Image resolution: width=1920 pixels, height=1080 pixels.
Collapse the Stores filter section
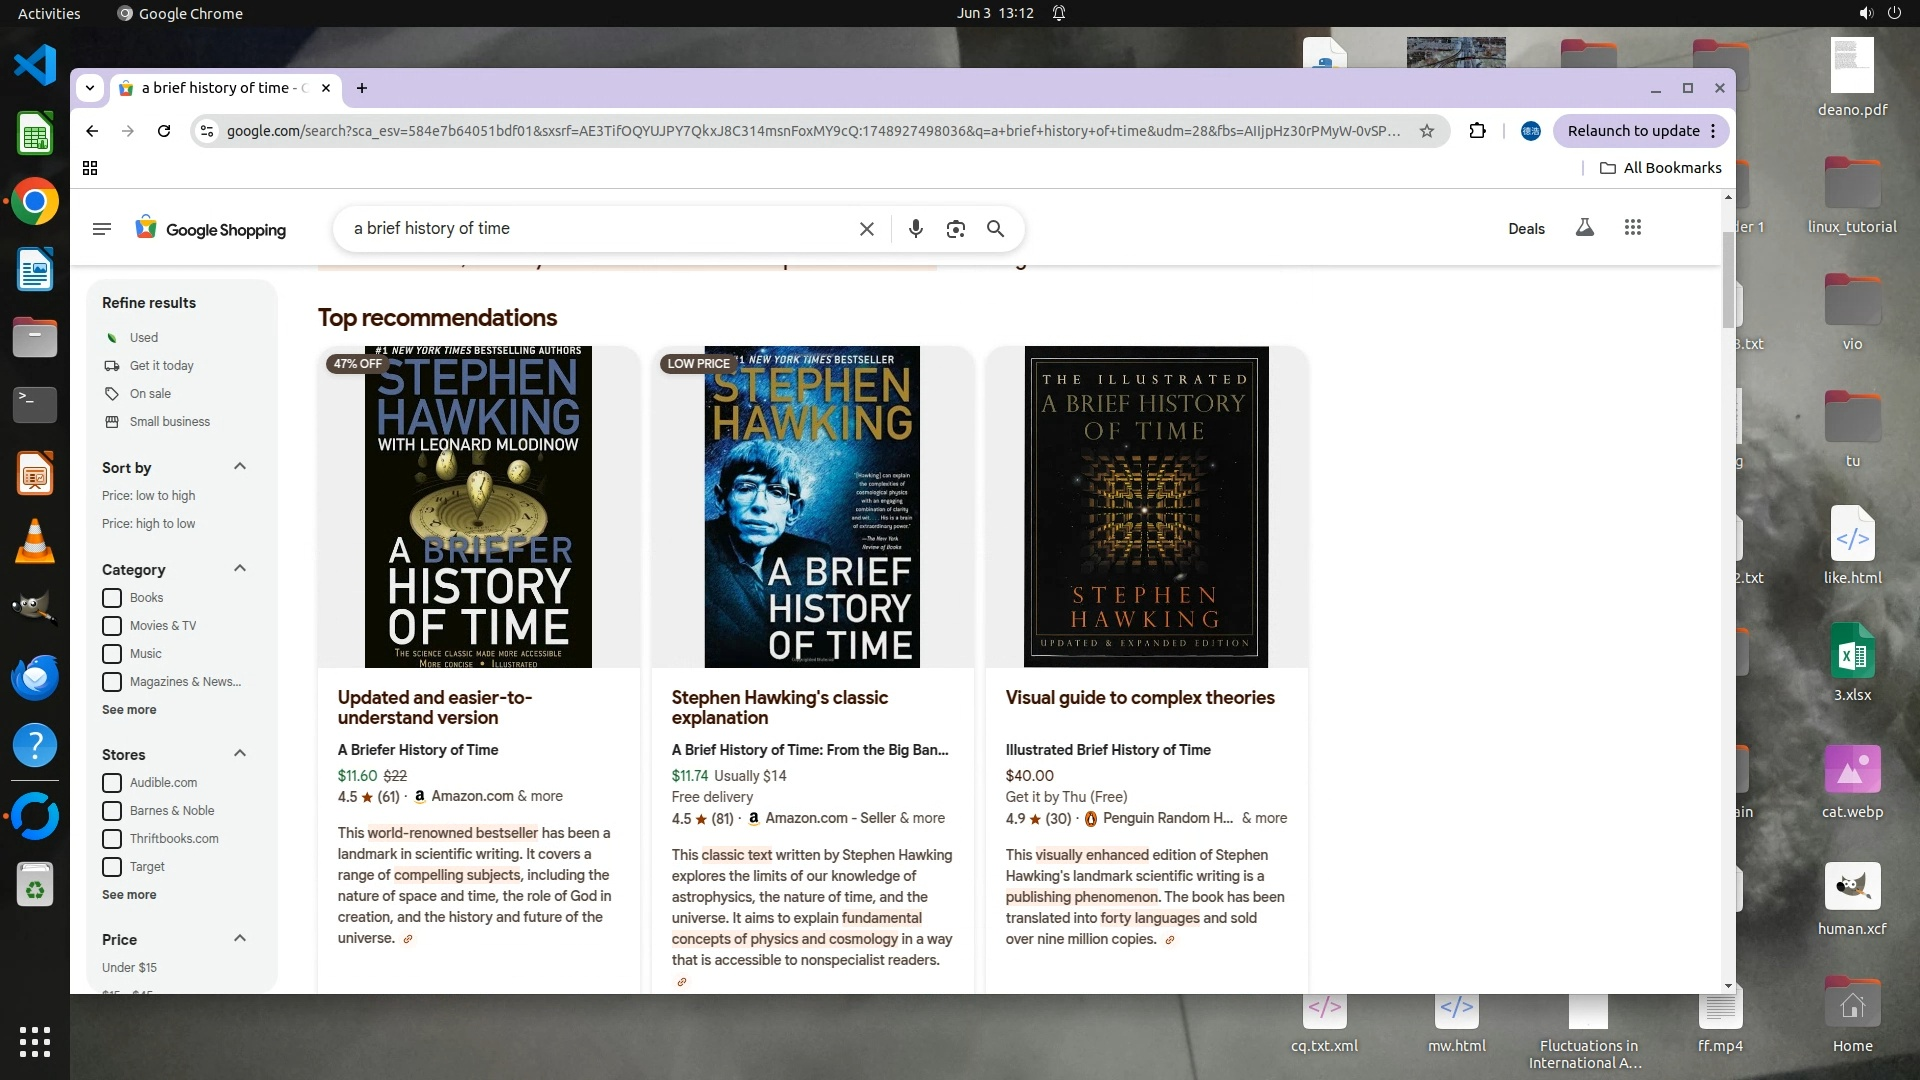tap(240, 754)
